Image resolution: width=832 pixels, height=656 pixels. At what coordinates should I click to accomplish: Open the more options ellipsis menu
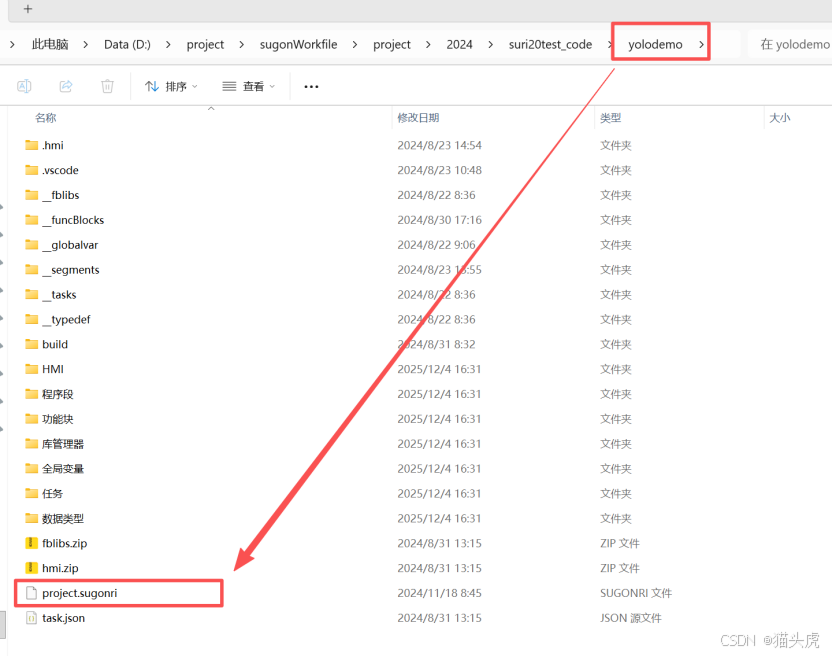(311, 87)
